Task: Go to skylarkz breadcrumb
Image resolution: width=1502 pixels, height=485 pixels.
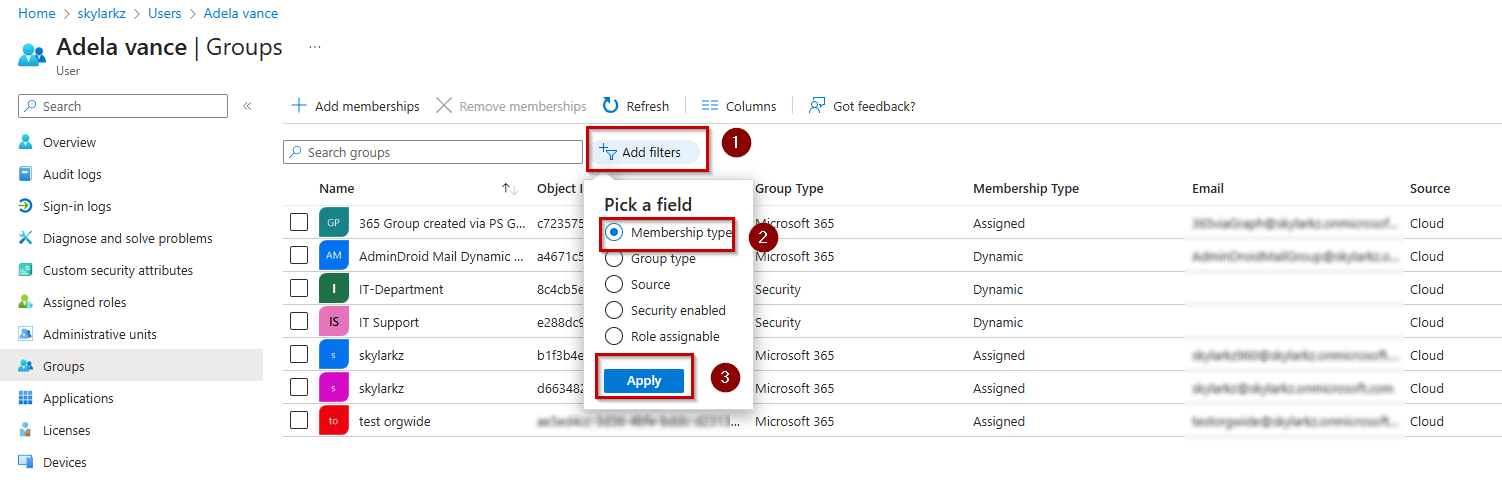Action: [102, 13]
